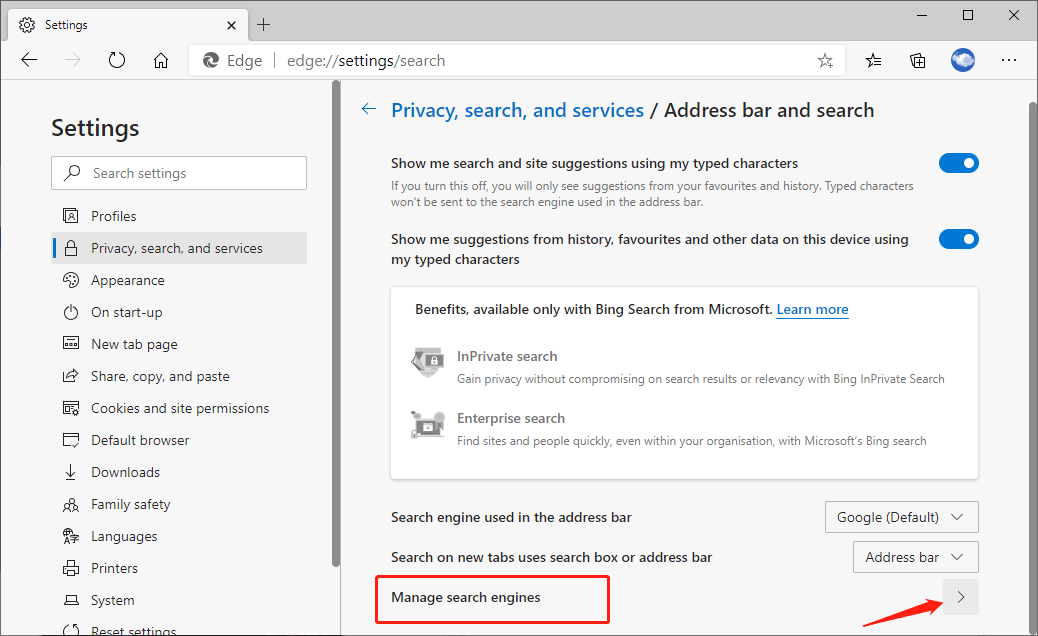Open Default browser settings section

(x=179, y=440)
